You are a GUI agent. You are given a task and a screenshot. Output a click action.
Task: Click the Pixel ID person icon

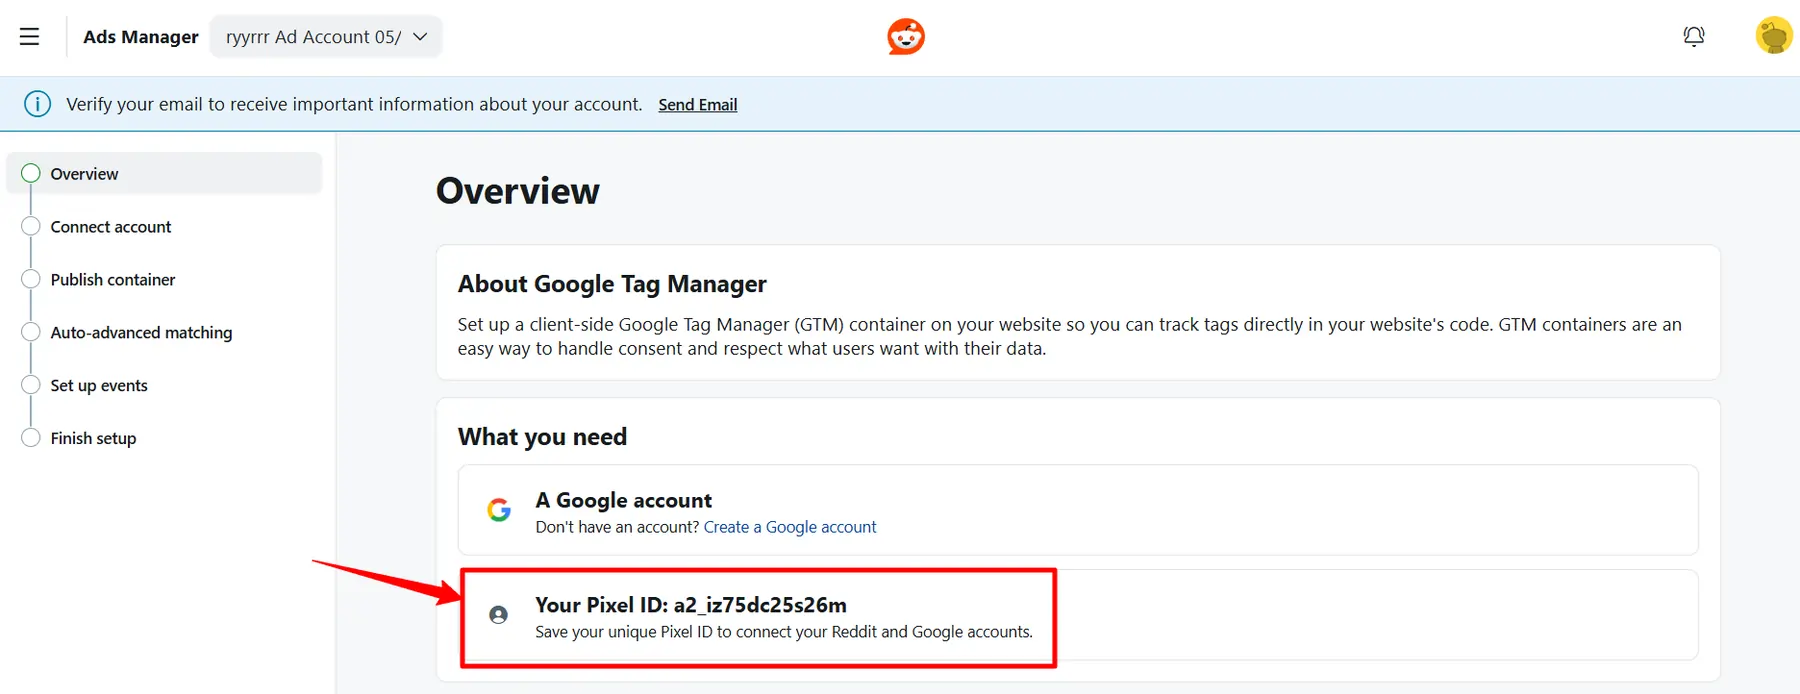tap(498, 615)
